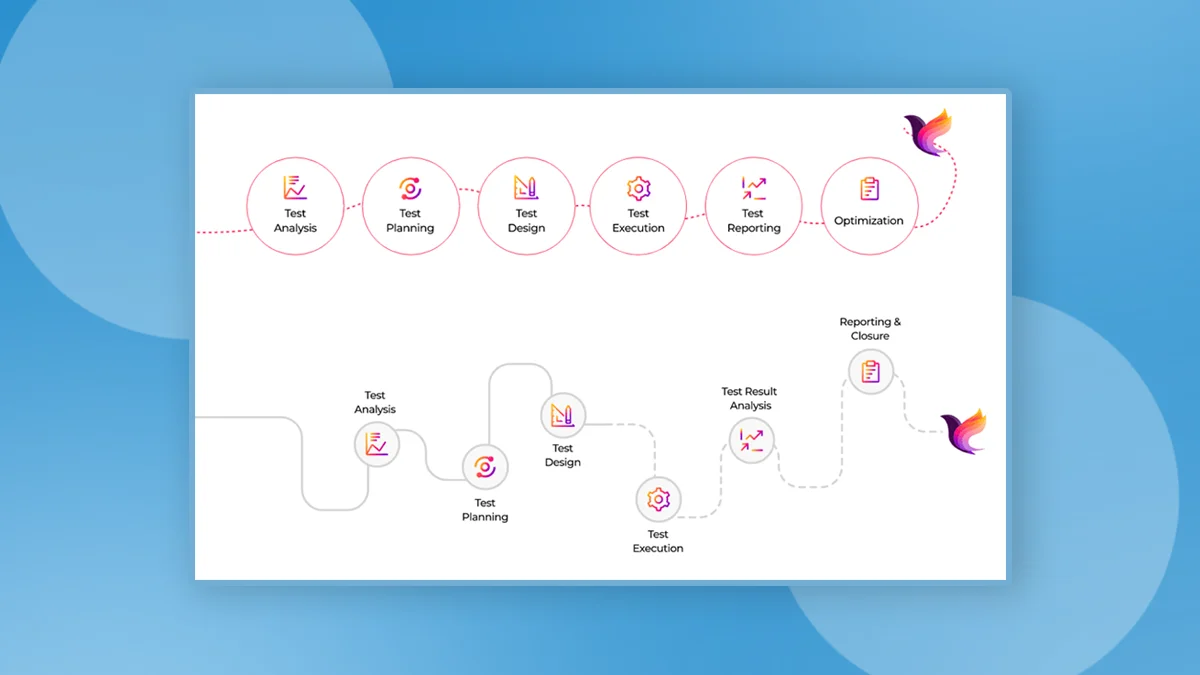The height and width of the screenshot is (675, 1200).
Task: Click the Test Analysis circle in top row
Action: [295, 206]
